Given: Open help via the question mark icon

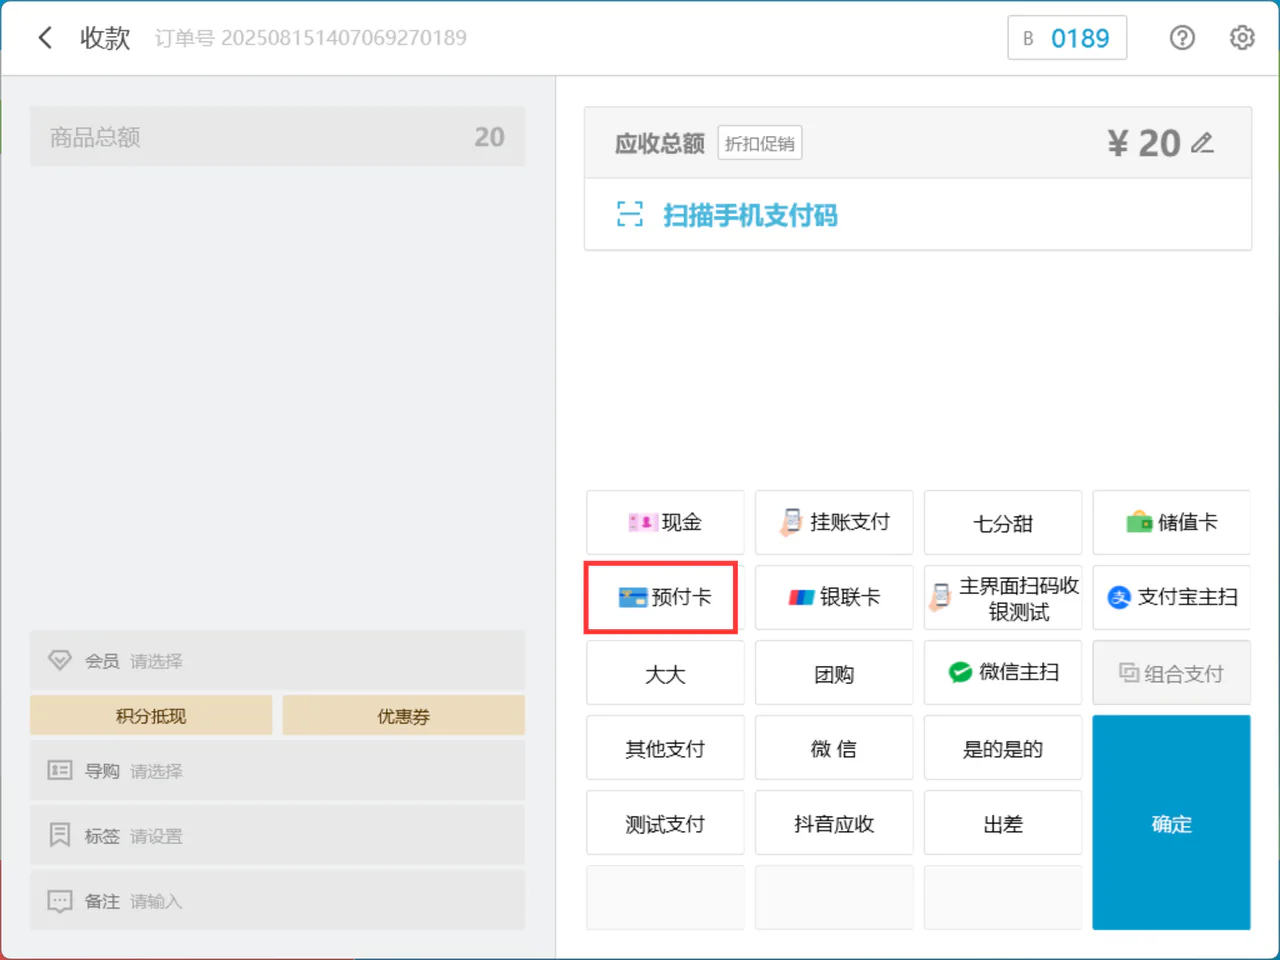Looking at the screenshot, I should (1182, 38).
